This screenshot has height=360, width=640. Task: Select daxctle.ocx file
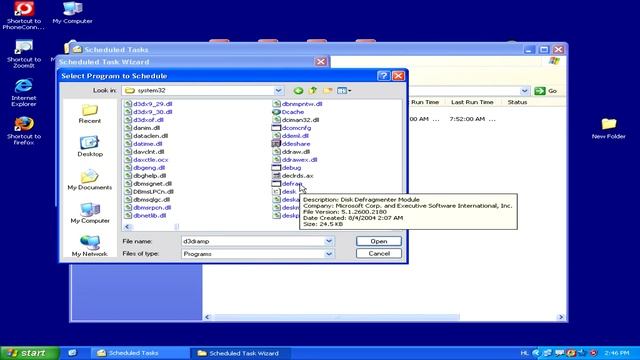pos(146,160)
